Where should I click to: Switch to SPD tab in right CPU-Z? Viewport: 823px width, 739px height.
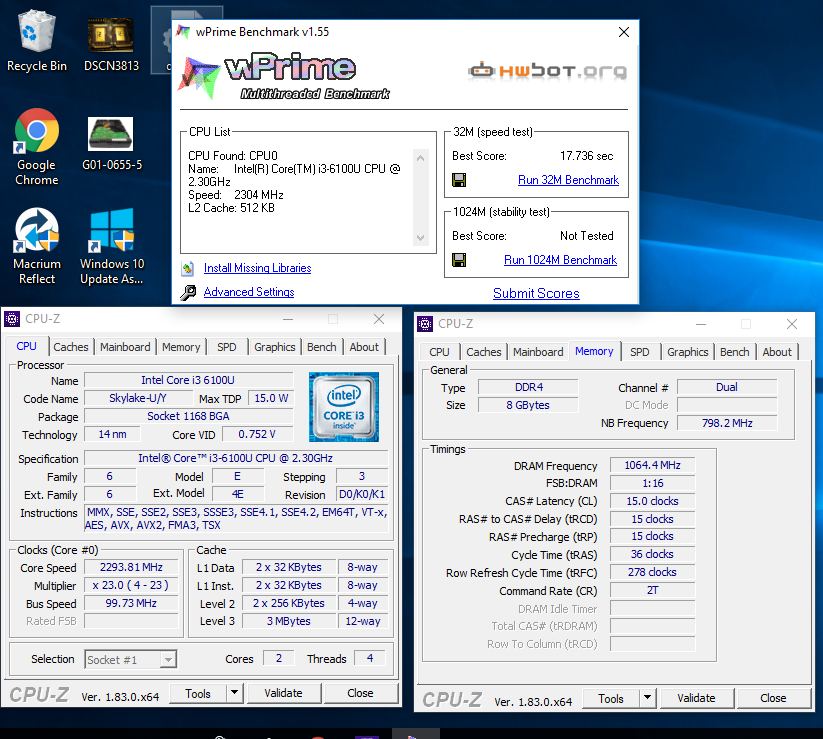click(640, 352)
